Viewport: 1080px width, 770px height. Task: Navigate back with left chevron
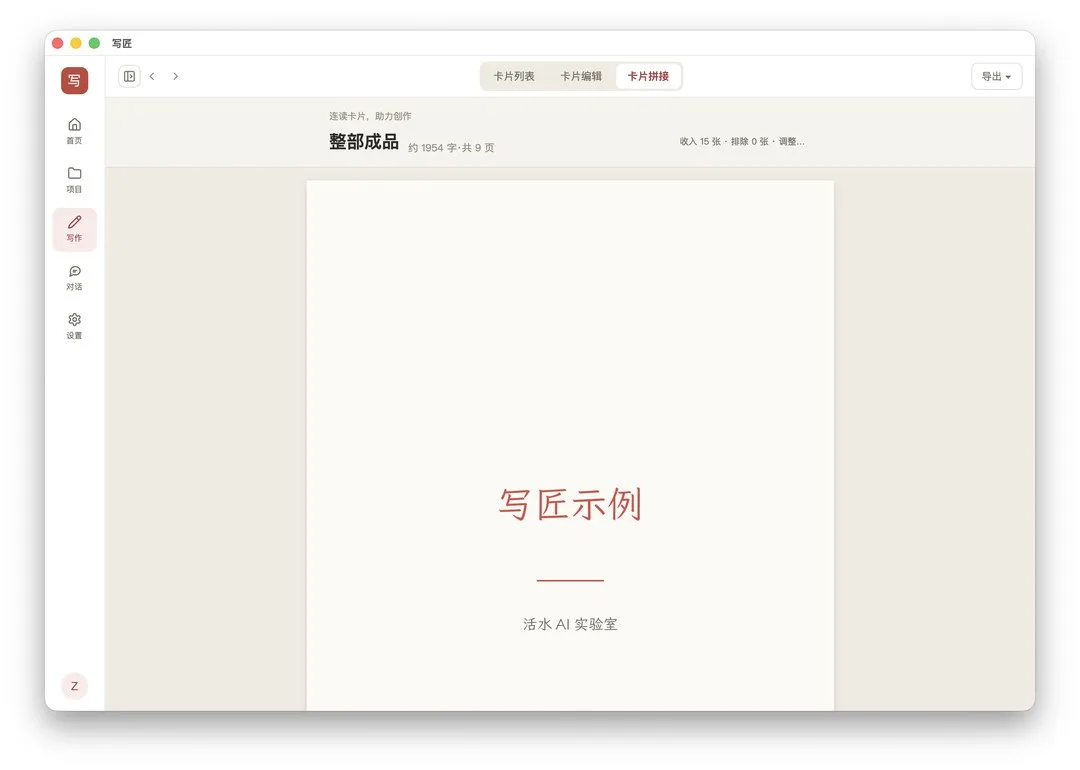click(152, 76)
